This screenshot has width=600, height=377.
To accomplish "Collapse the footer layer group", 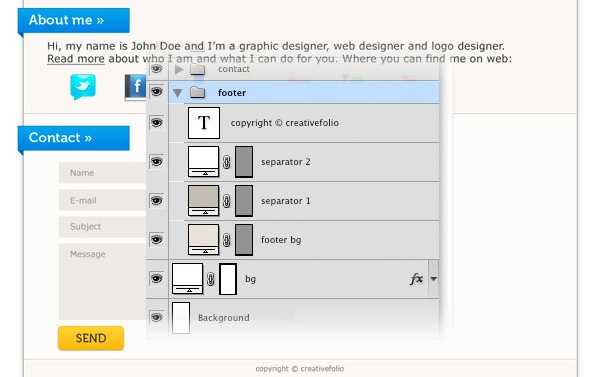I will click(x=177, y=93).
